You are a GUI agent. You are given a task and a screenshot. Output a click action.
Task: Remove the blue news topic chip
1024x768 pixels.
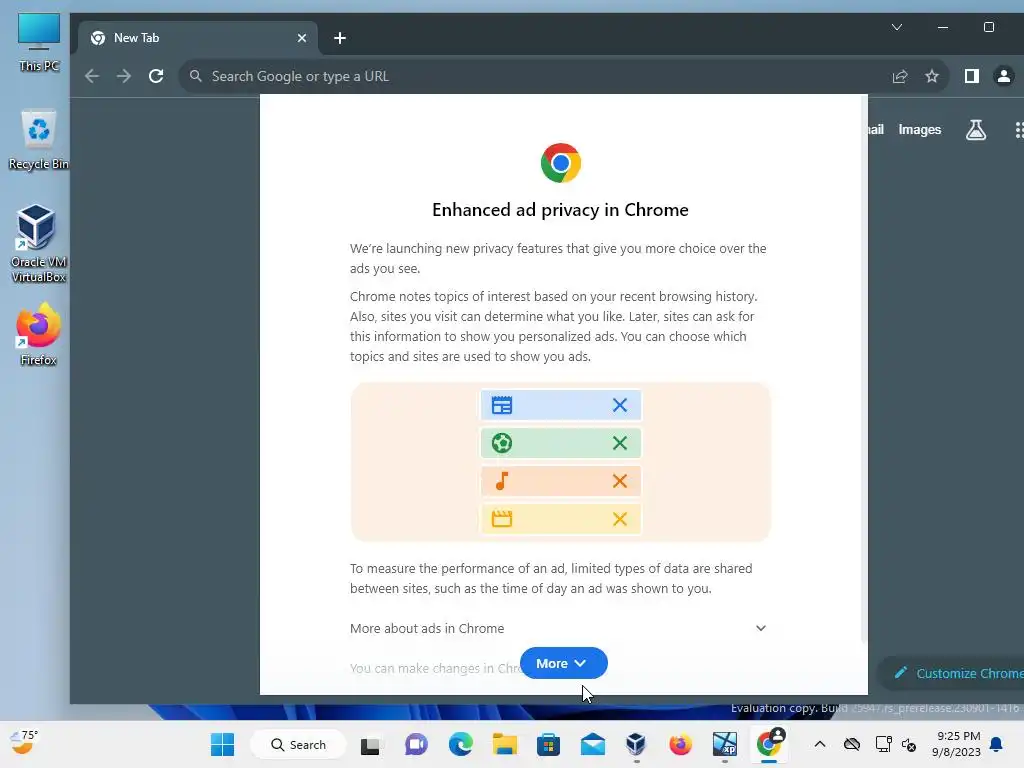click(x=620, y=405)
